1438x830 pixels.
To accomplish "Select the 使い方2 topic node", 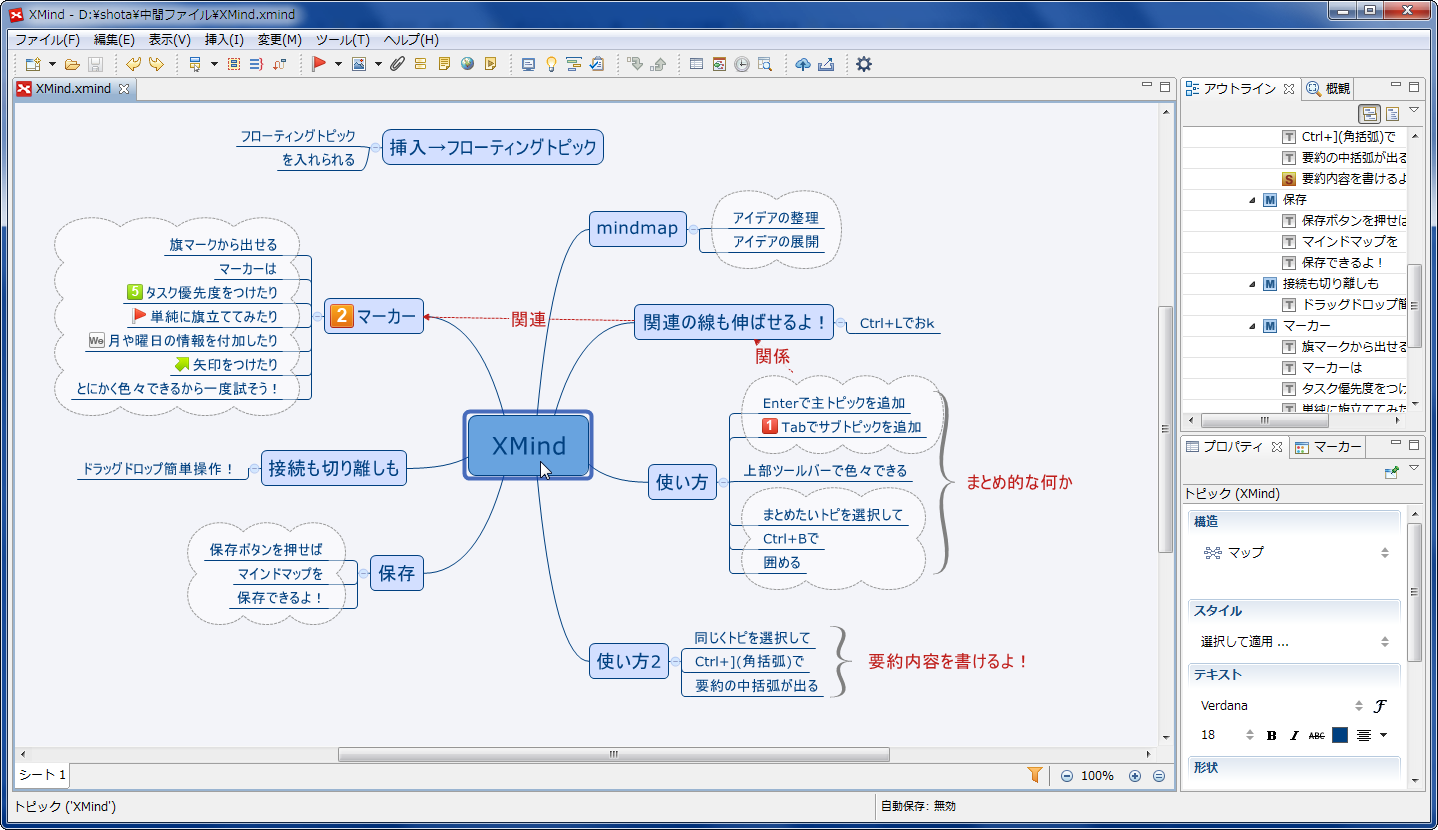I will (629, 661).
